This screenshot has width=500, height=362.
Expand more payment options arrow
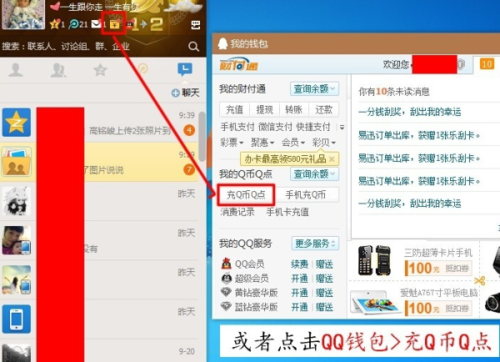(342, 127)
